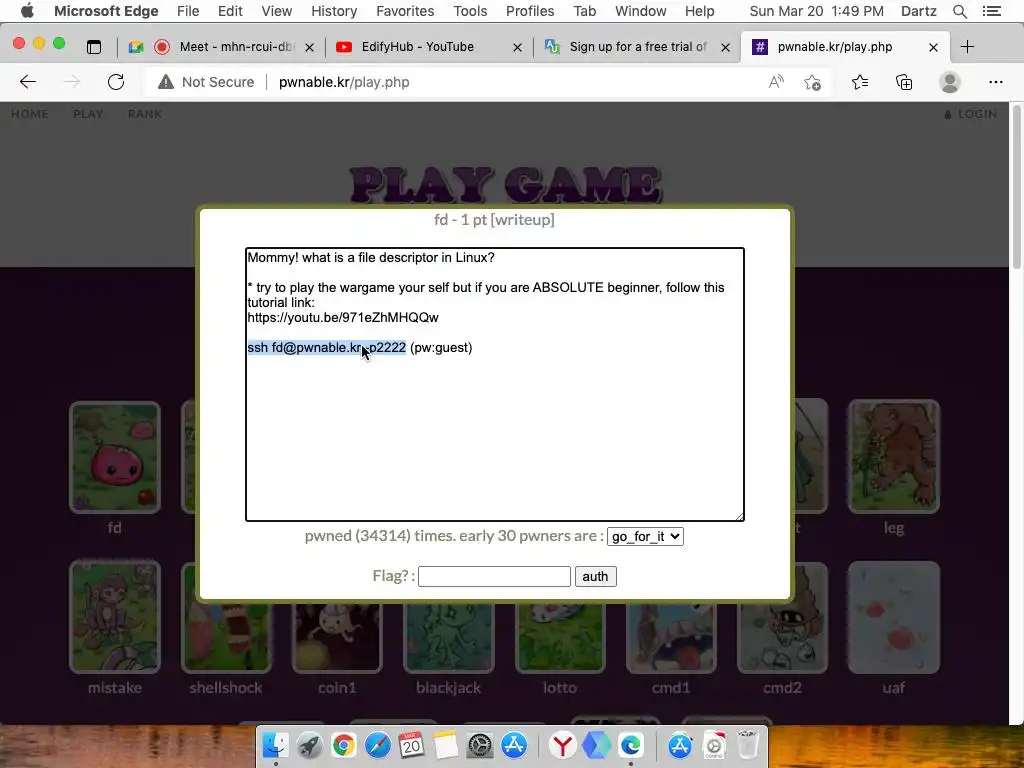Add this page to favorites star icon
Viewport: 1024px width, 768px height.
click(812, 82)
